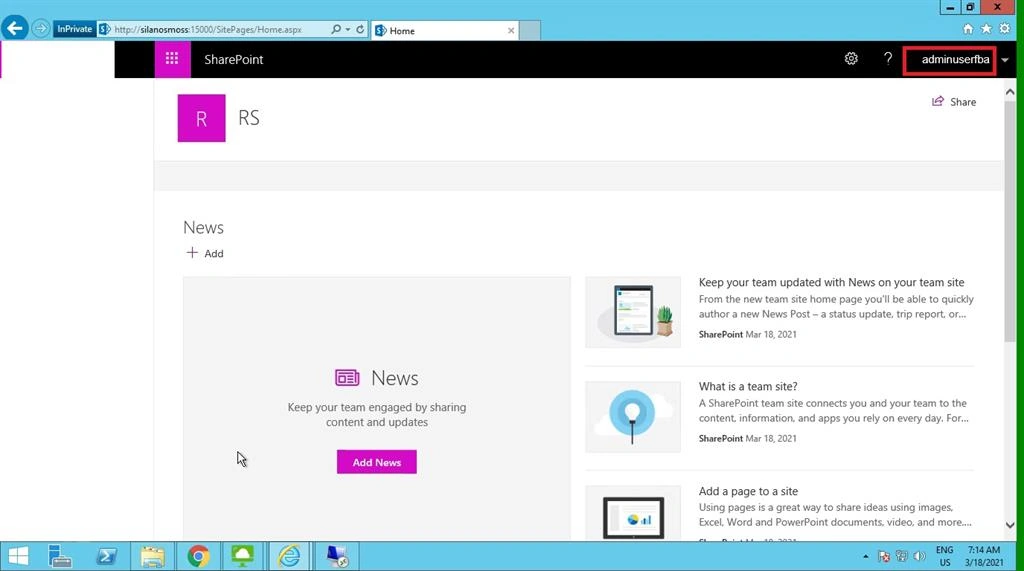1024x571 pixels.
Task: Refresh the page with the reload icon
Action: click(x=360, y=29)
